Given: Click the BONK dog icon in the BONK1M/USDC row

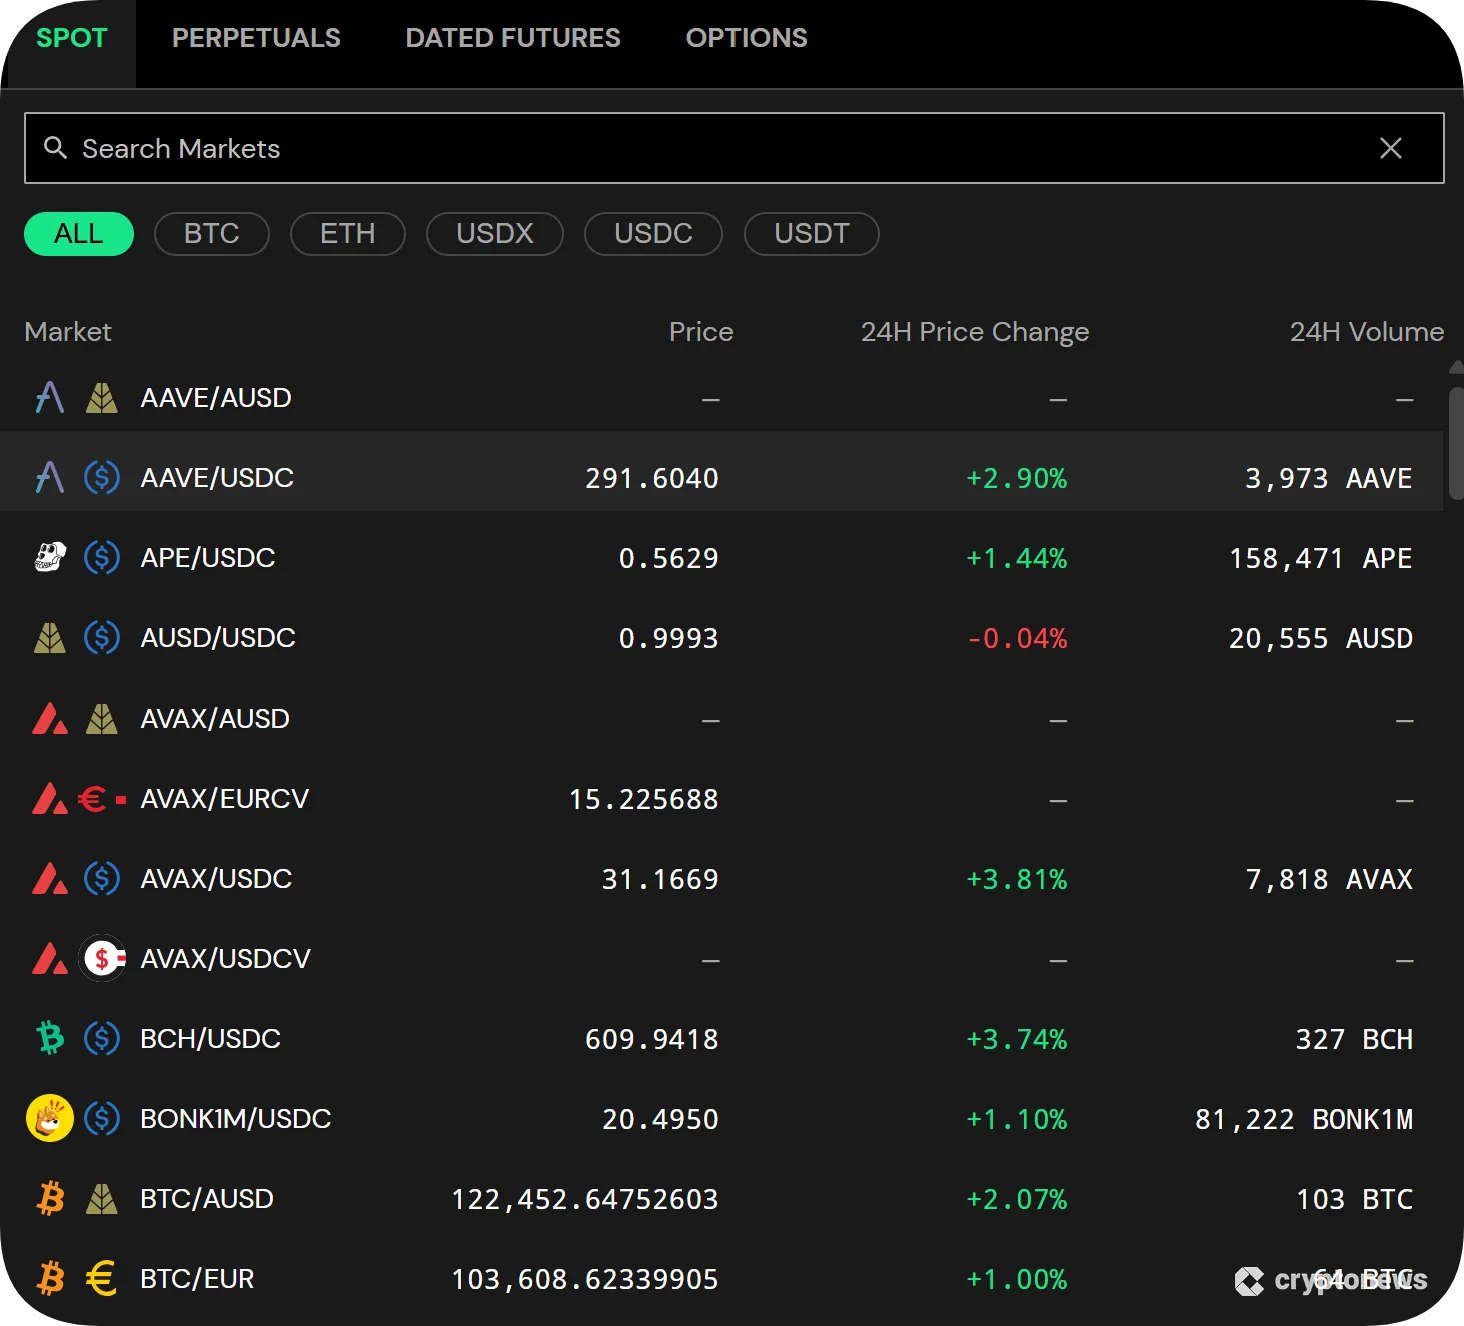Looking at the screenshot, I should click(x=50, y=1118).
